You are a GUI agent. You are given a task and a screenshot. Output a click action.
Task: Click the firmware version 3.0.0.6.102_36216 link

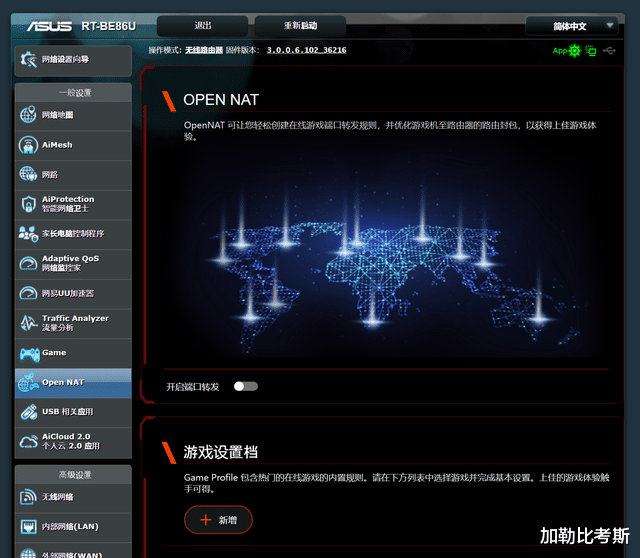307,50
